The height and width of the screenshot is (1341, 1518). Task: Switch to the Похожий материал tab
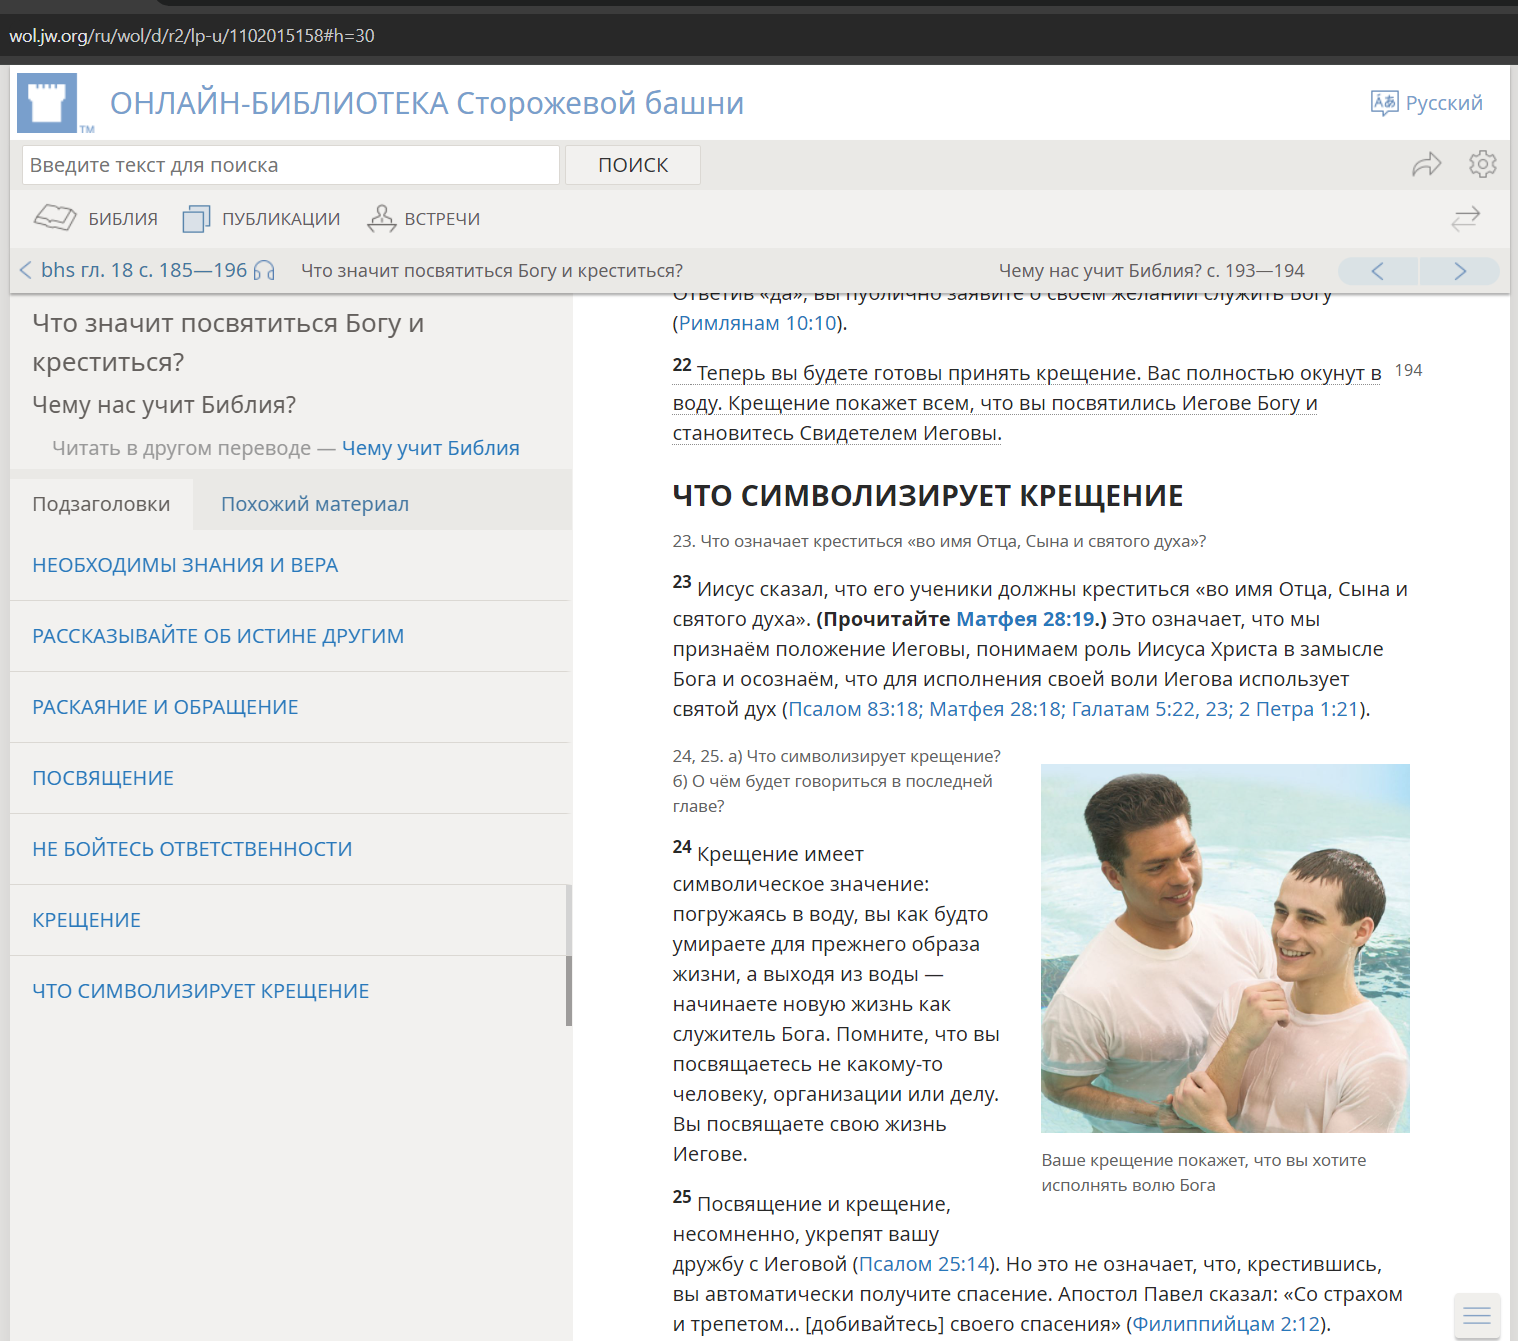(x=315, y=504)
